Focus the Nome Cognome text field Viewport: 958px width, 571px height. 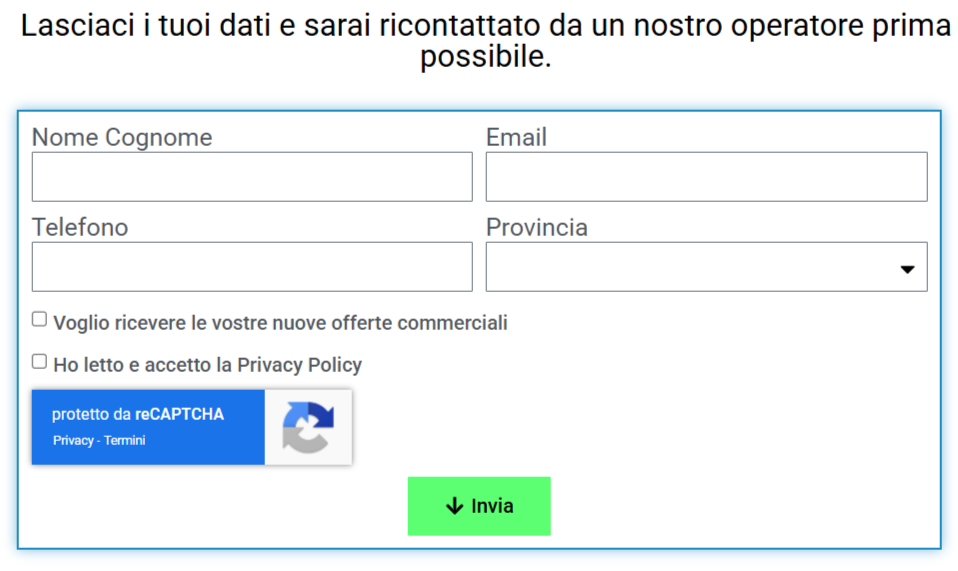[x=252, y=177]
